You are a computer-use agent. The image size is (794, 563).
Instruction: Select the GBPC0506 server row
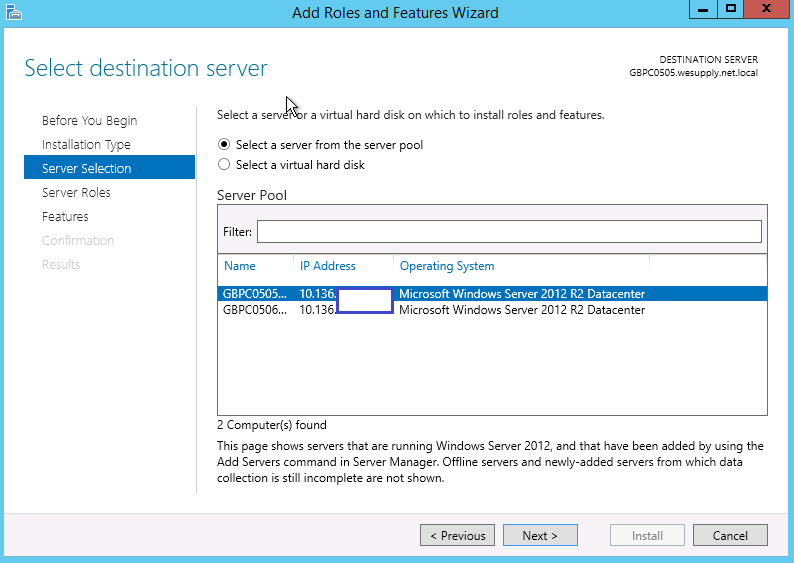[x=492, y=310]
